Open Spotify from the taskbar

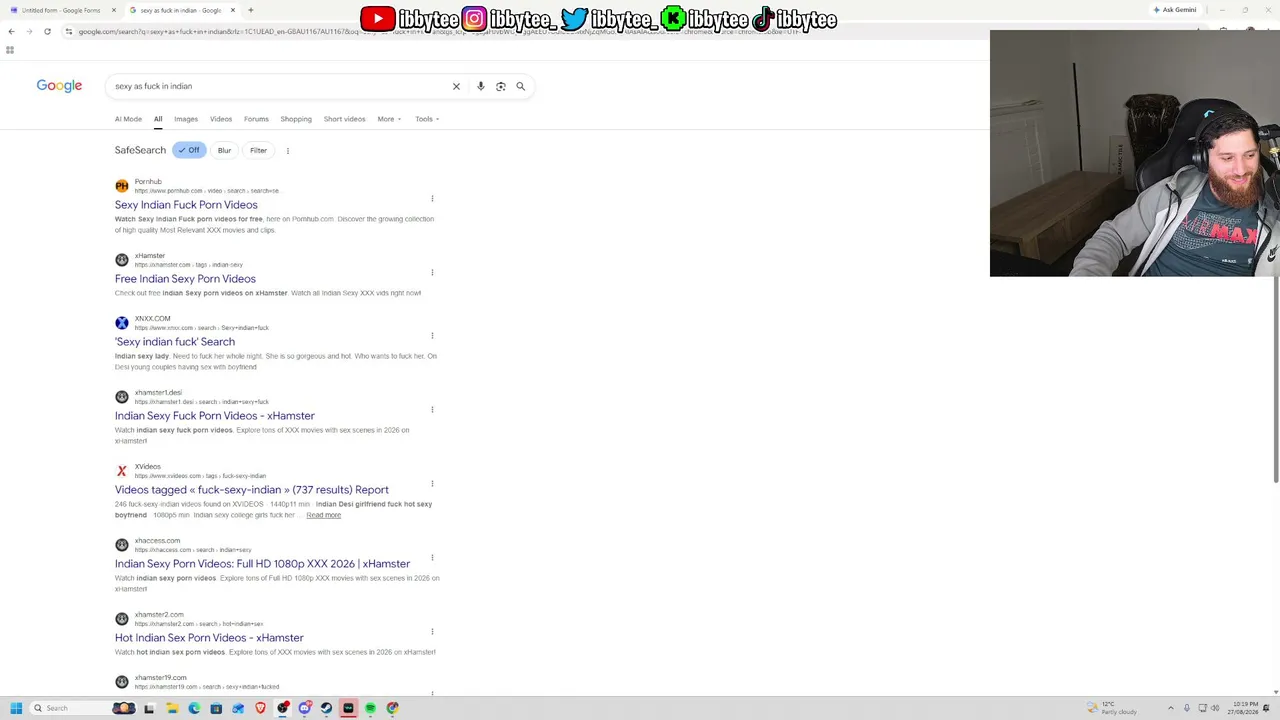(370, 708)
